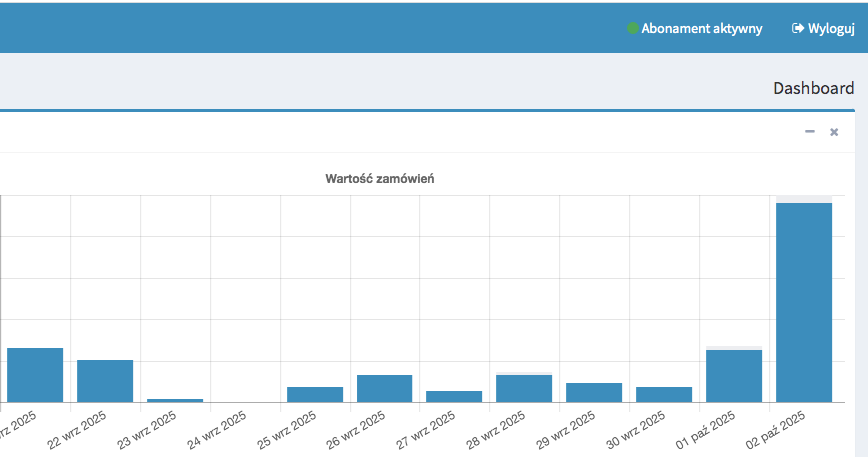Click the bar for 22 wrz 2025

105,381
